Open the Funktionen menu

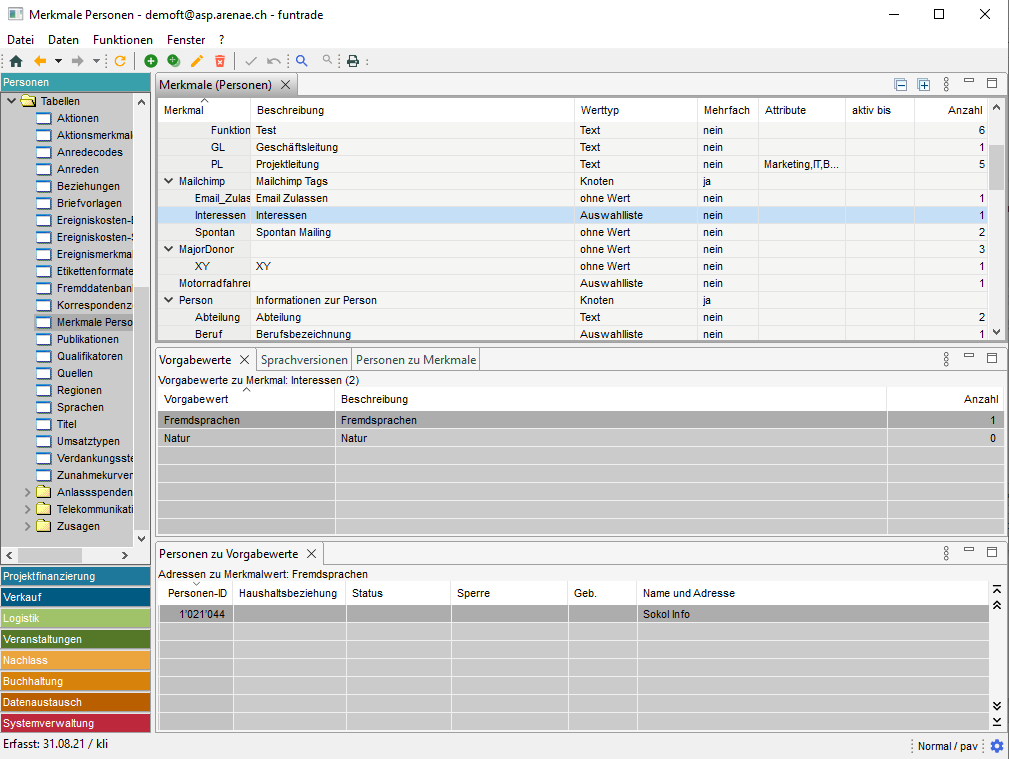[122, 40]
